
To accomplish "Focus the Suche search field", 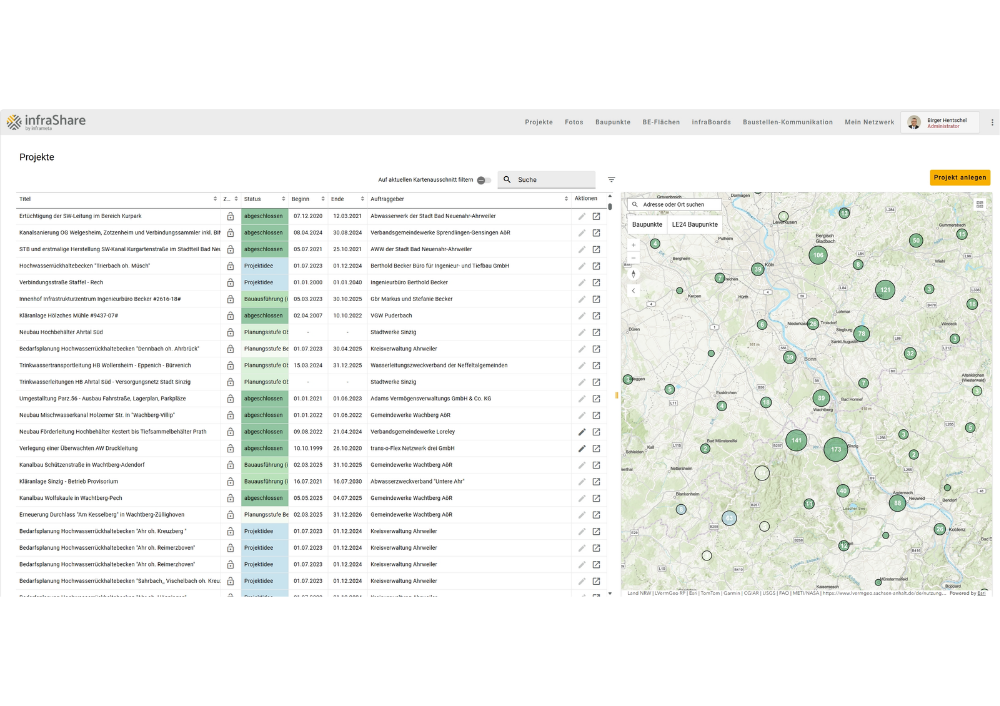I will point(547,180).
